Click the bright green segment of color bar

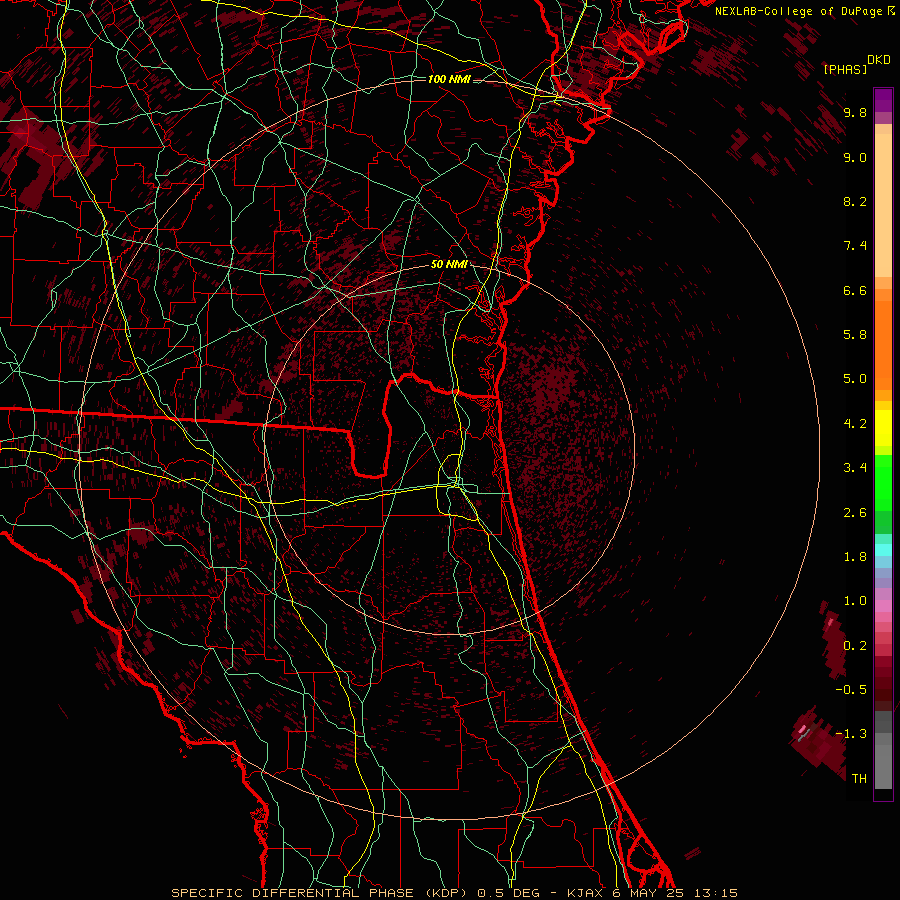[x=883, y=483]
